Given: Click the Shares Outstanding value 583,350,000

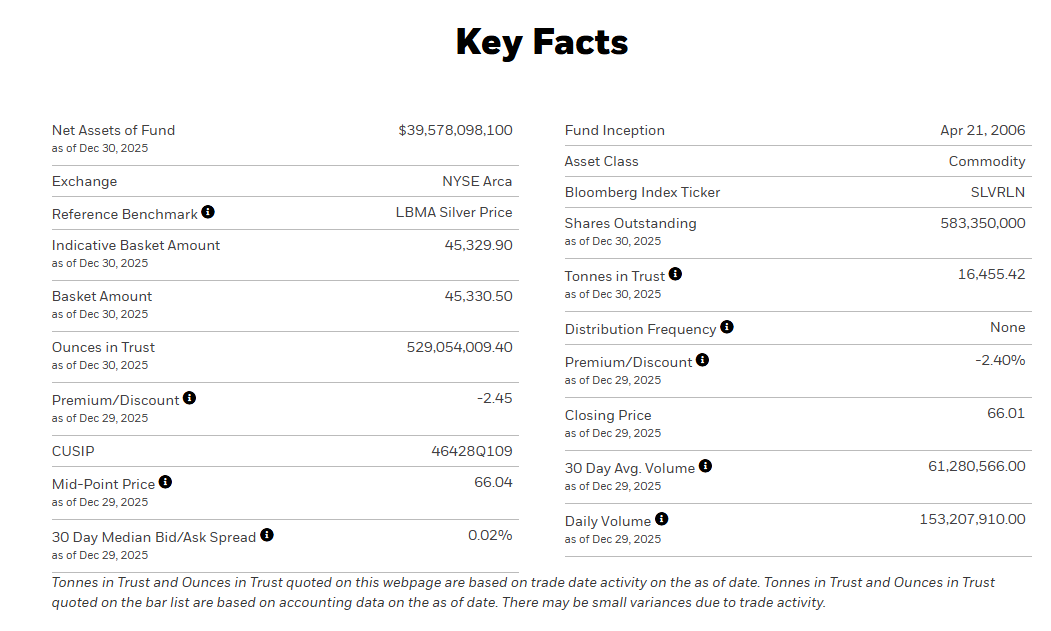Looking at the screenshot, I should 983,223.
